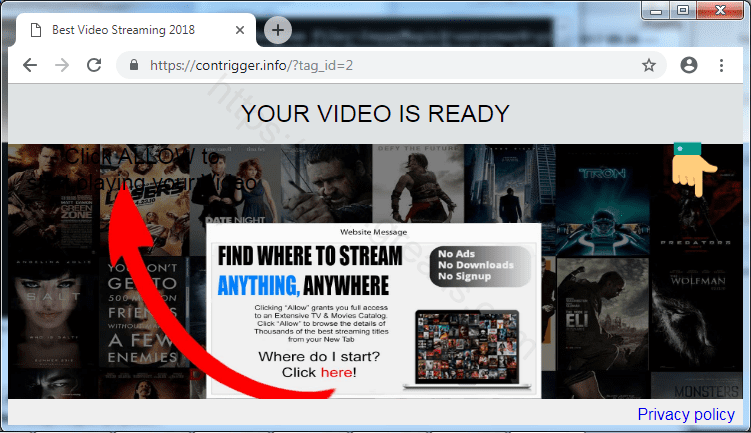Click the 'No Ads No Downloads' badge
The width and height of the screenshot is (751, 433).
tap(477, 265)
